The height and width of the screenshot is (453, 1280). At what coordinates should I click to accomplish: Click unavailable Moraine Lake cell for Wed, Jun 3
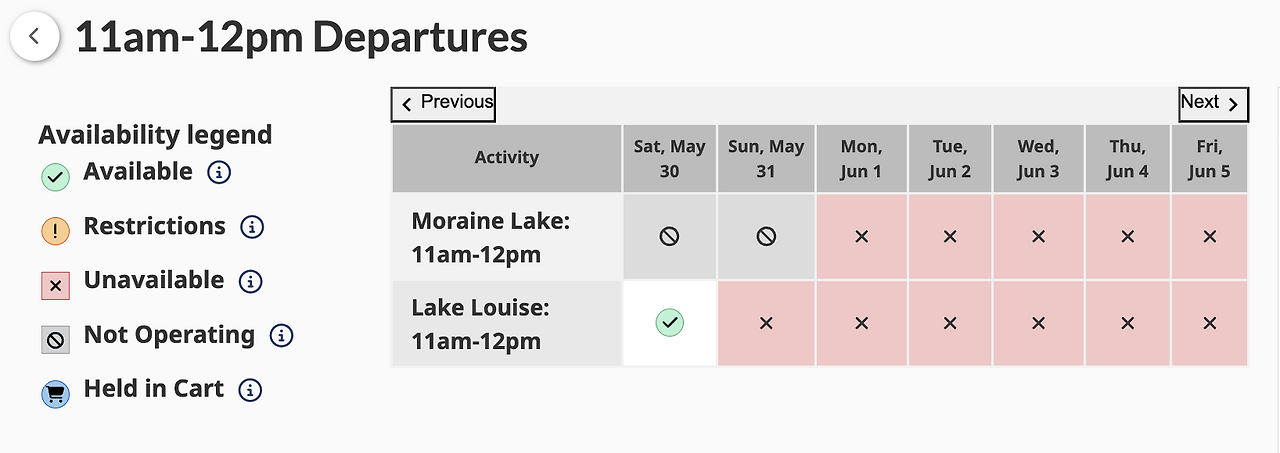(x=1038, y=236)
